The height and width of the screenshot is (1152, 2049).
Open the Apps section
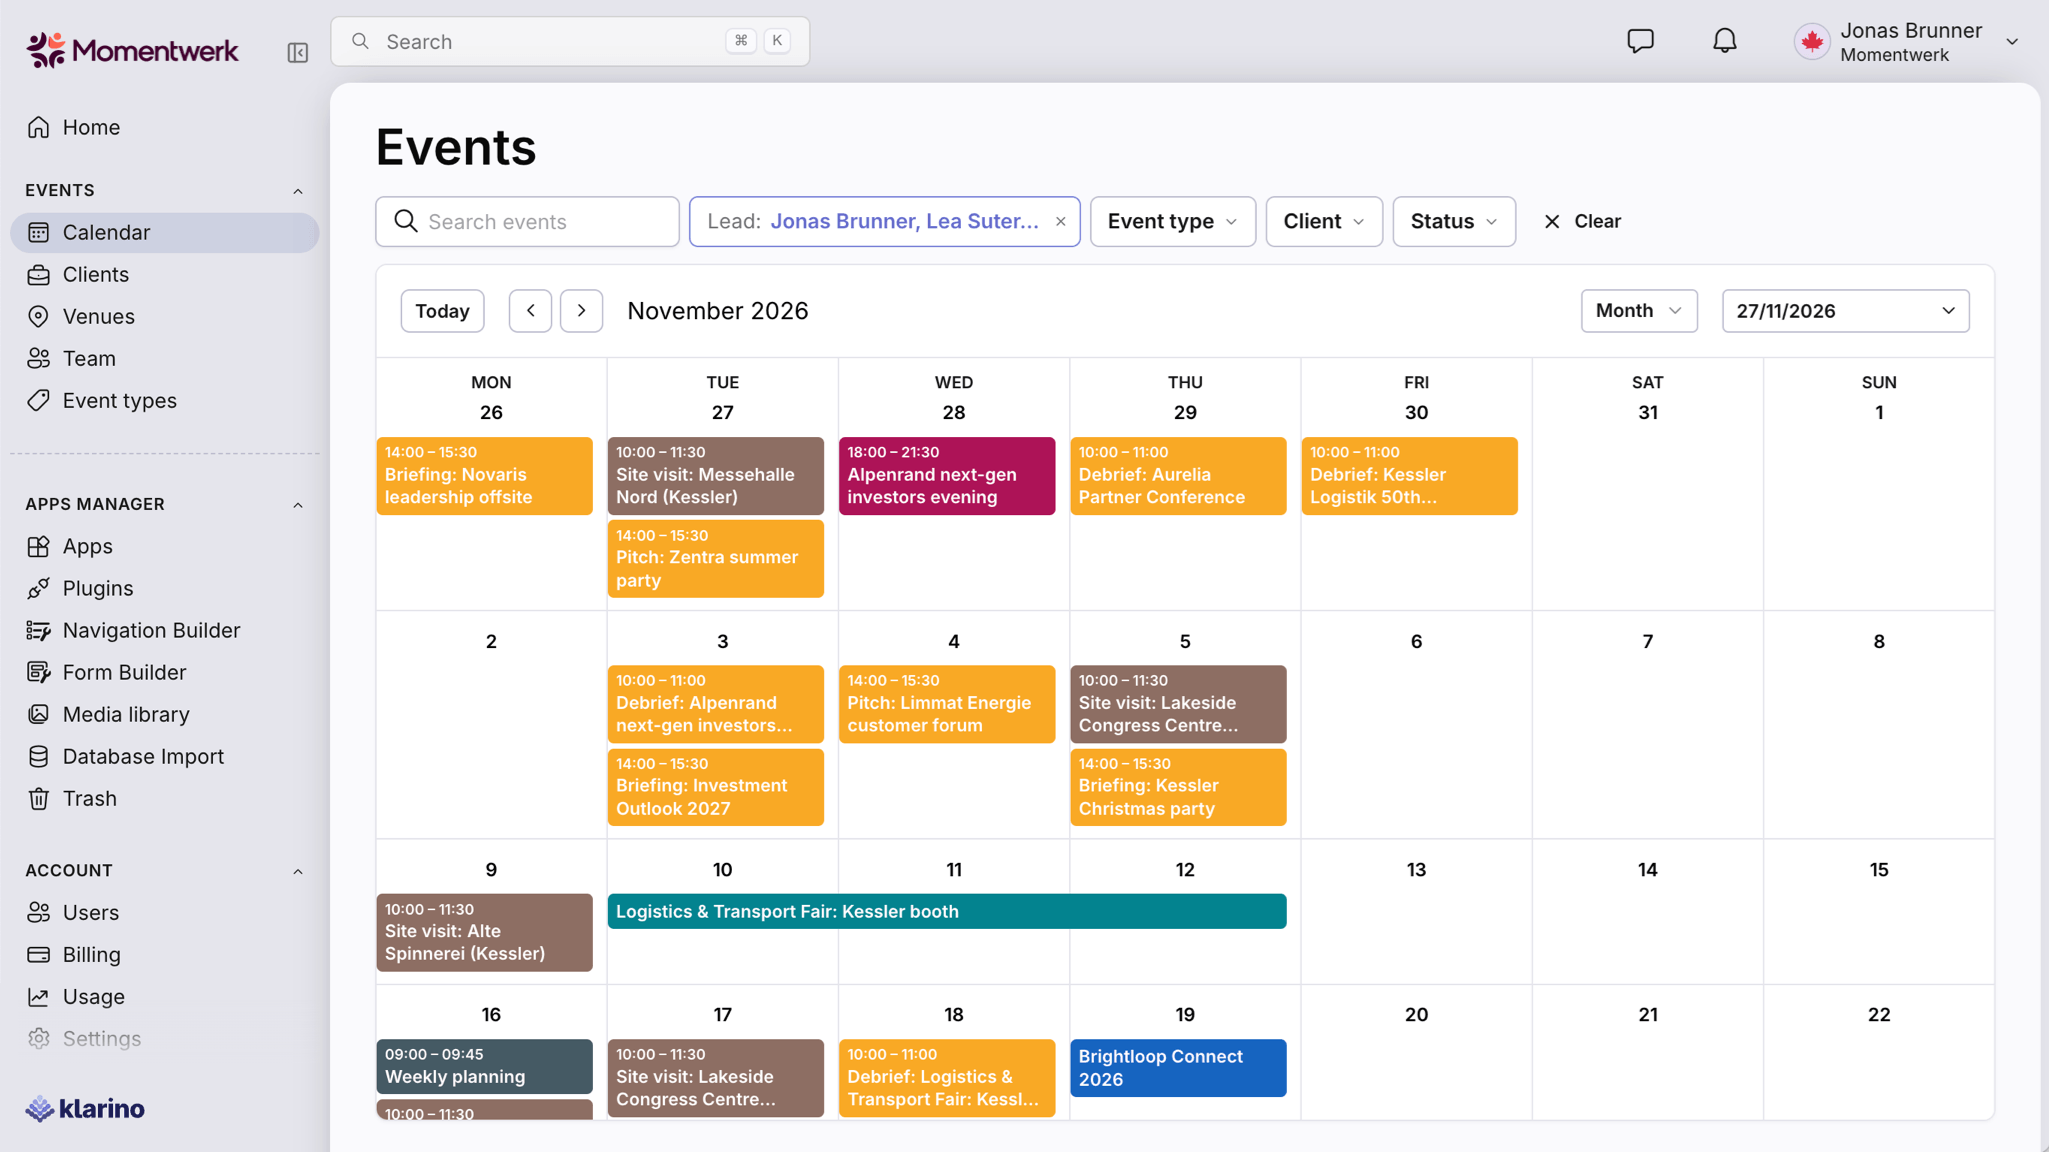(165, 546)
